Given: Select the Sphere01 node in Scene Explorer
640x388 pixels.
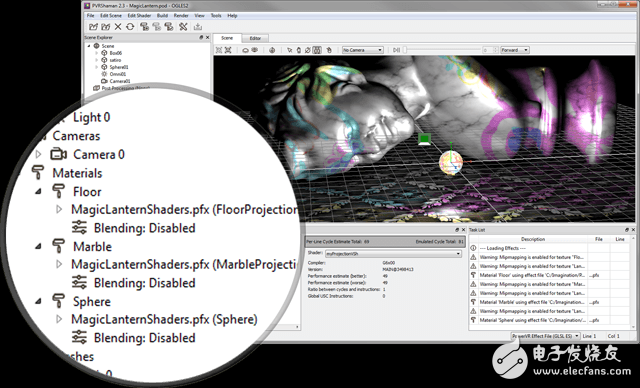Looking at the screenshot, I should click(x=119, y=67).
